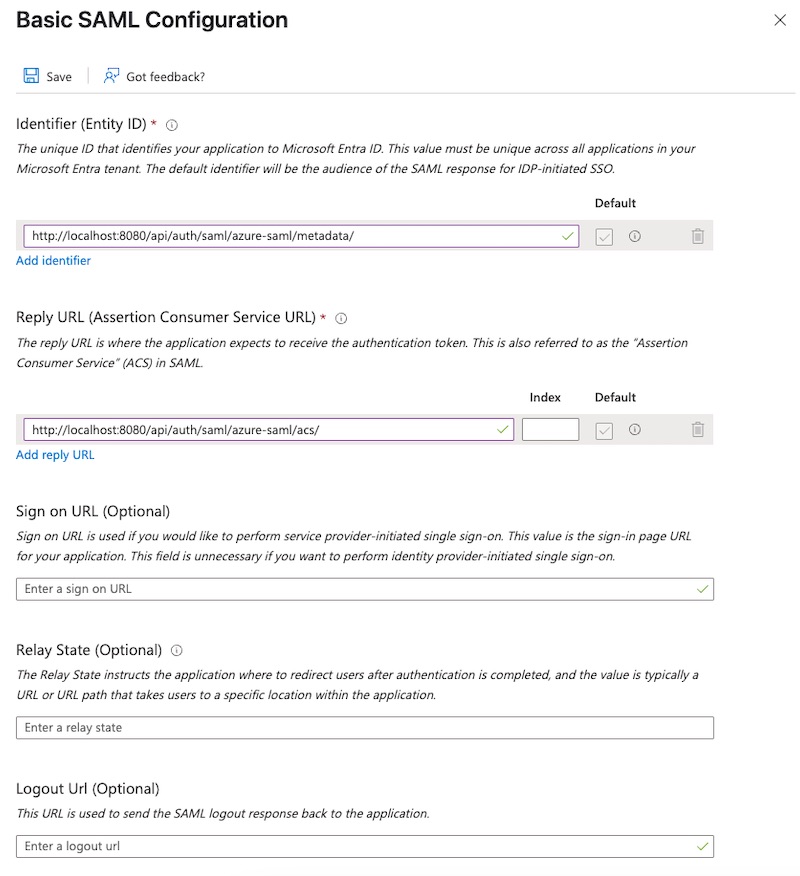Click the reply URL Index field
The width and height of the screenshot is (800, 876).
(x=550, y=430)
